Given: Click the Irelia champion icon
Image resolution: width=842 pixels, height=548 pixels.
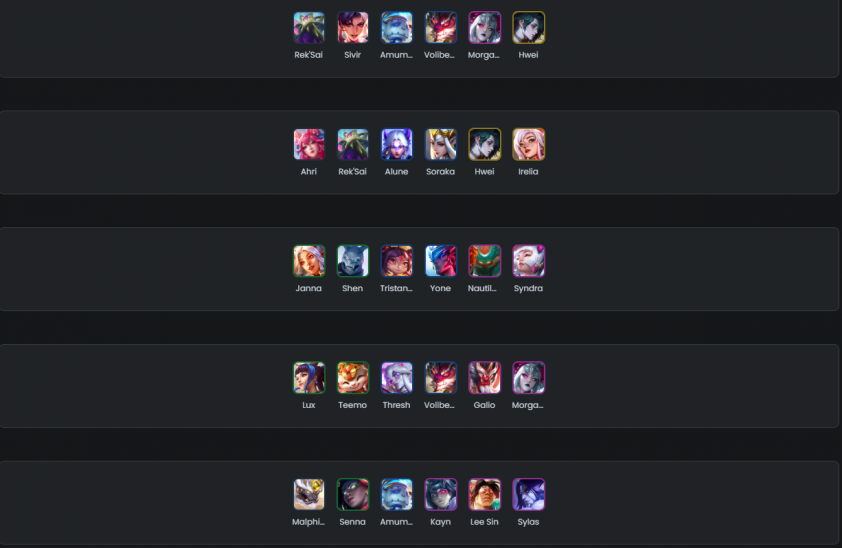Looking at the screenshot, I should click(528, 144).
